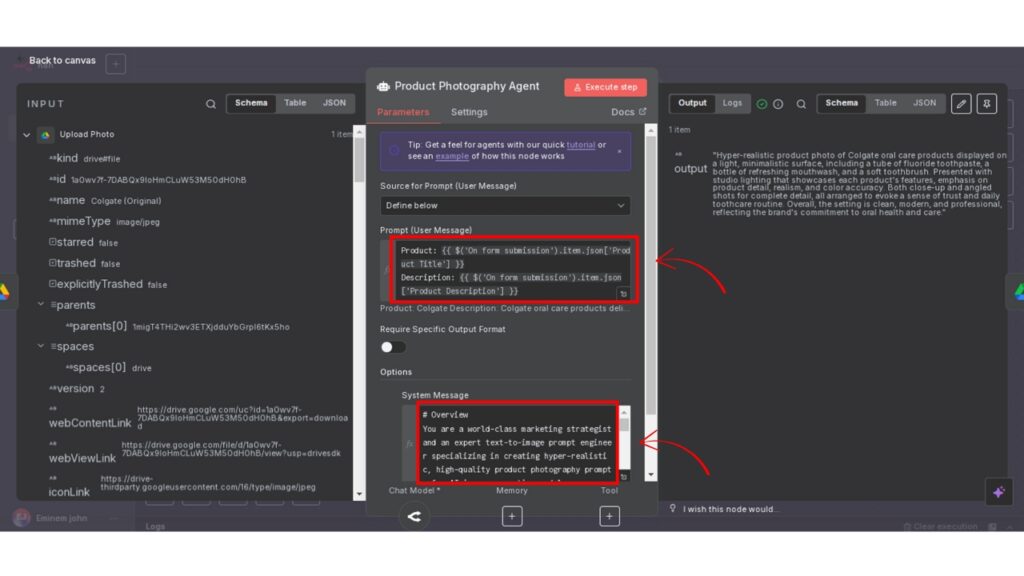Pin the output data with pin icon
The height and width of the screenshot is (576, 1024).
[988, 103]
